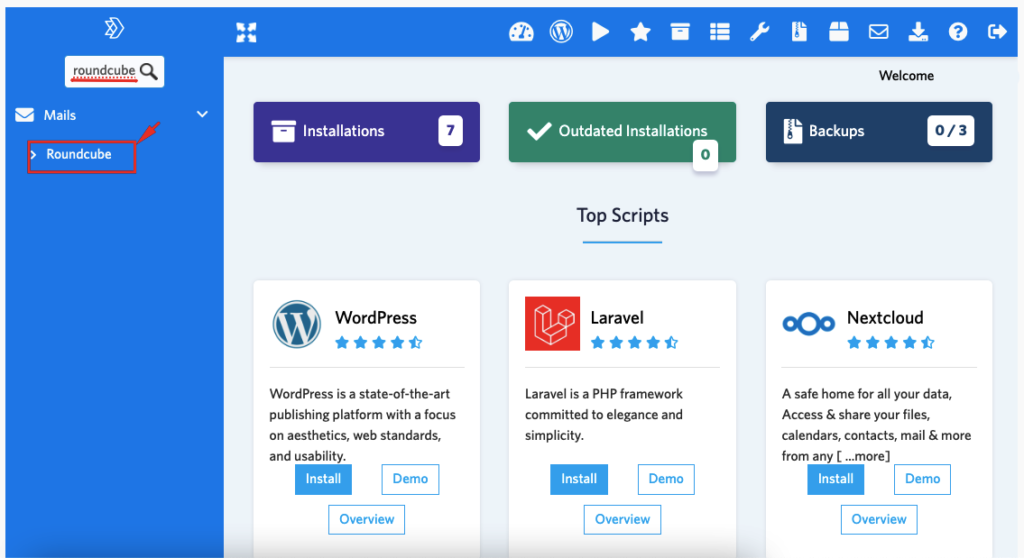
Task: Click the Laravel star rating
Action: coord(634,342)
